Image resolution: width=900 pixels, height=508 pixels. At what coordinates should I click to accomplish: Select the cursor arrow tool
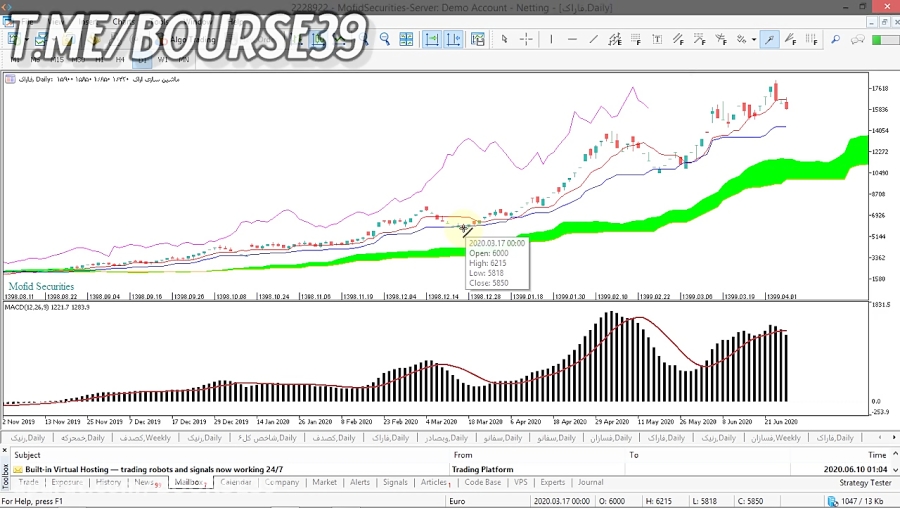pyautogui.click(x=504, y=40)
